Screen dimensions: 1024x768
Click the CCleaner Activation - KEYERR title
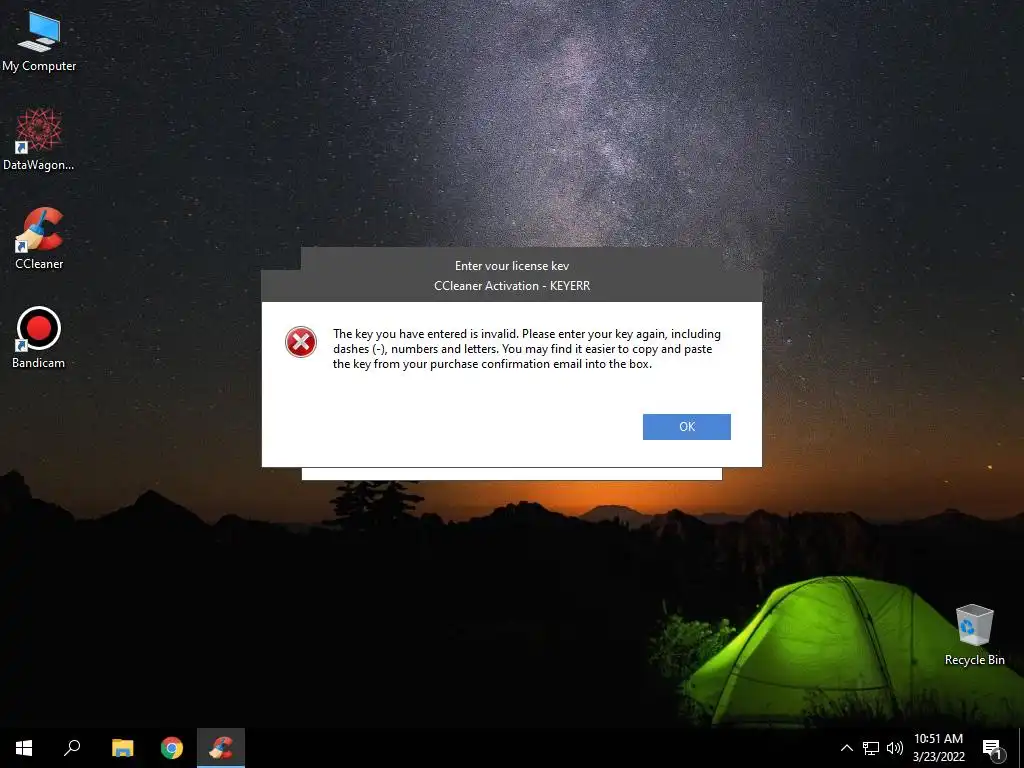point(512,286)
